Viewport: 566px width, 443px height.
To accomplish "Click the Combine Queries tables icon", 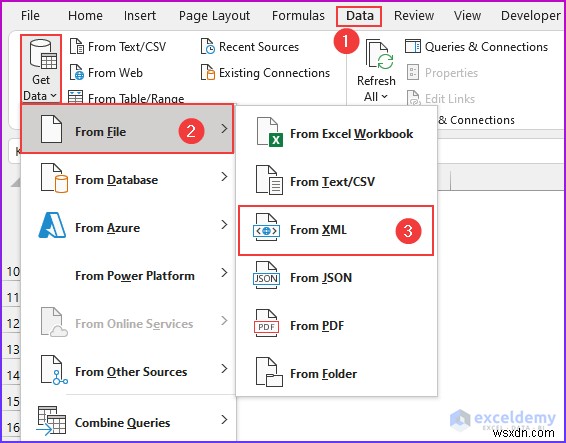I will [x=51, y=421].
